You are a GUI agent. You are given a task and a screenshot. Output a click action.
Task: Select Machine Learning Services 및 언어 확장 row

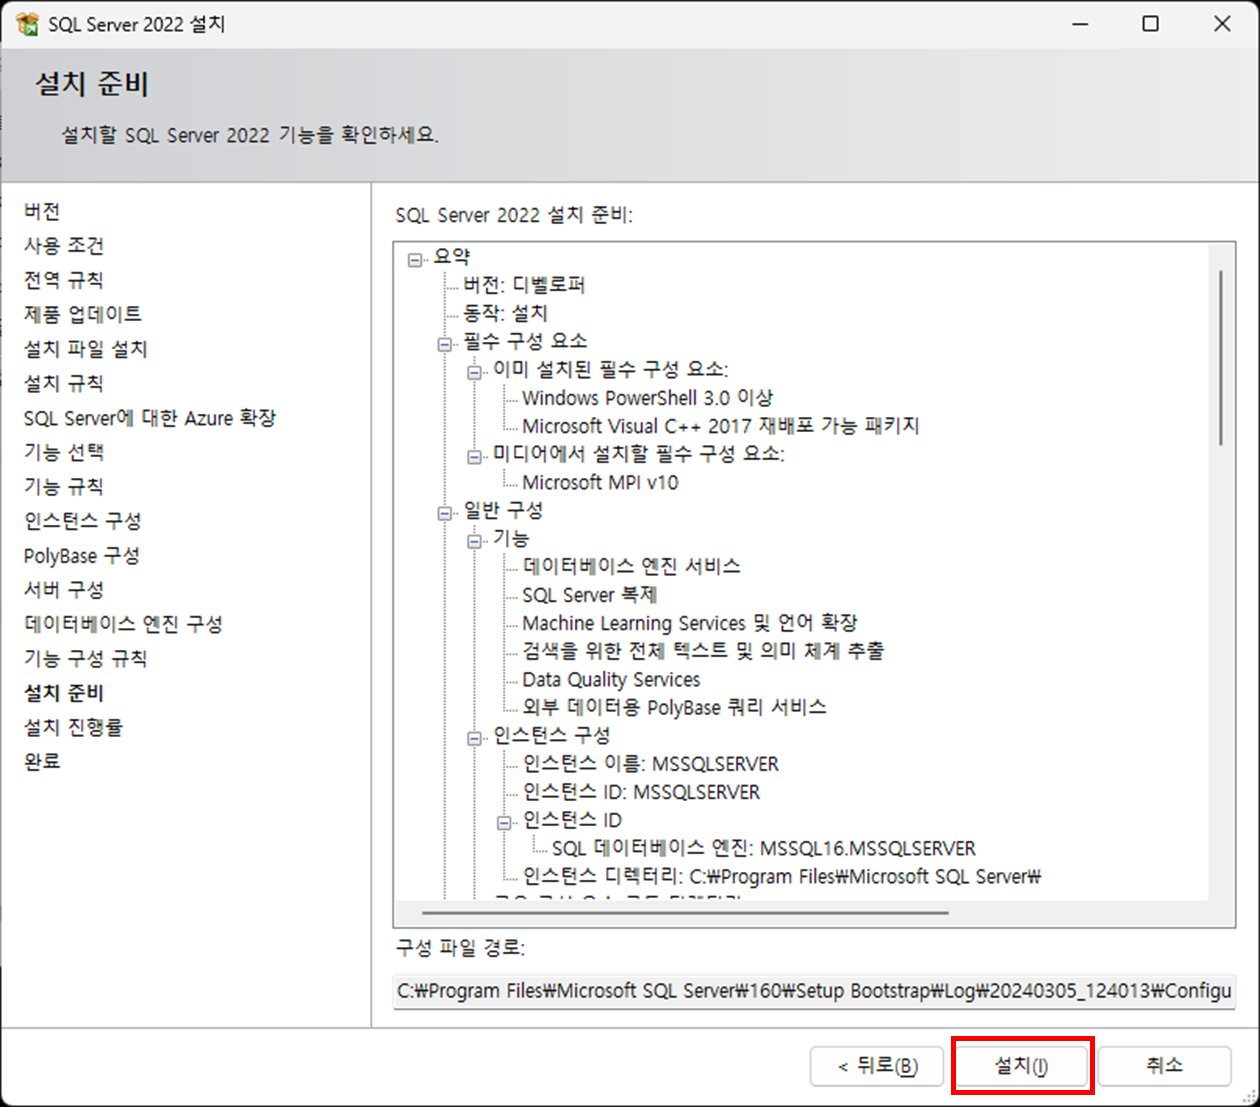coord(690,623)
